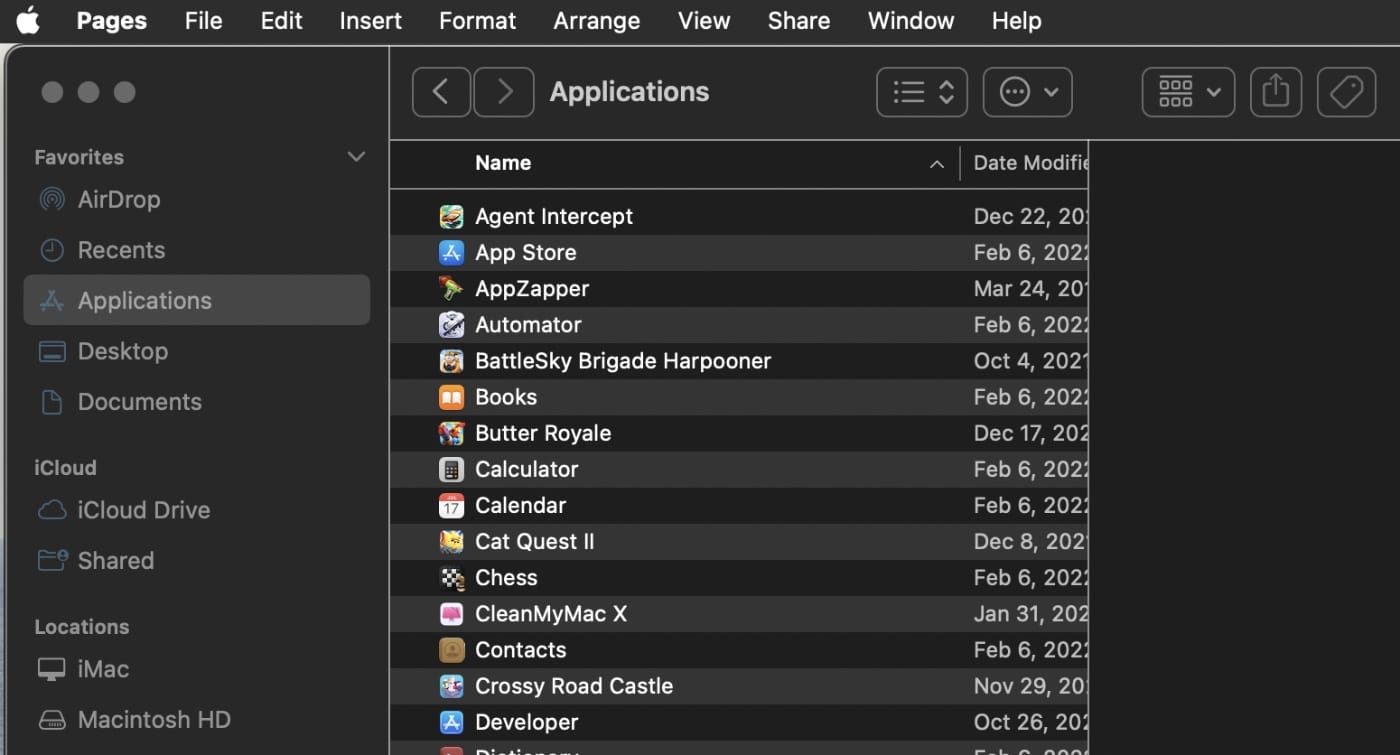Open the group-by grid dropdown
Screen dimensions: 1400x755
tap(1188, 92)
